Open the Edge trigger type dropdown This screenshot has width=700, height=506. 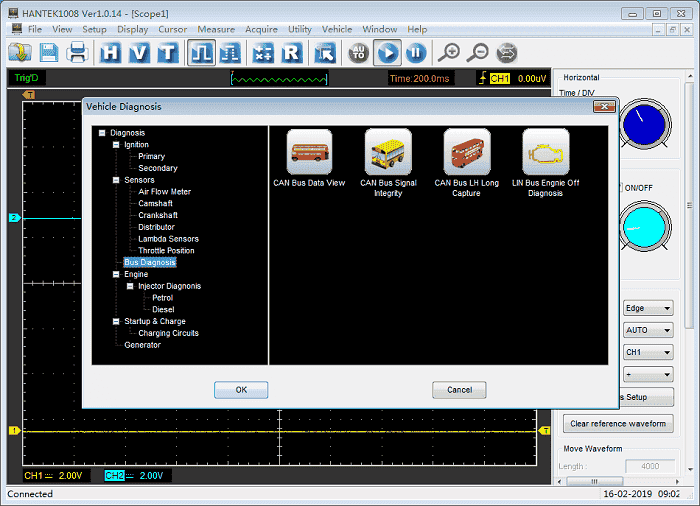tap(648, 308)
